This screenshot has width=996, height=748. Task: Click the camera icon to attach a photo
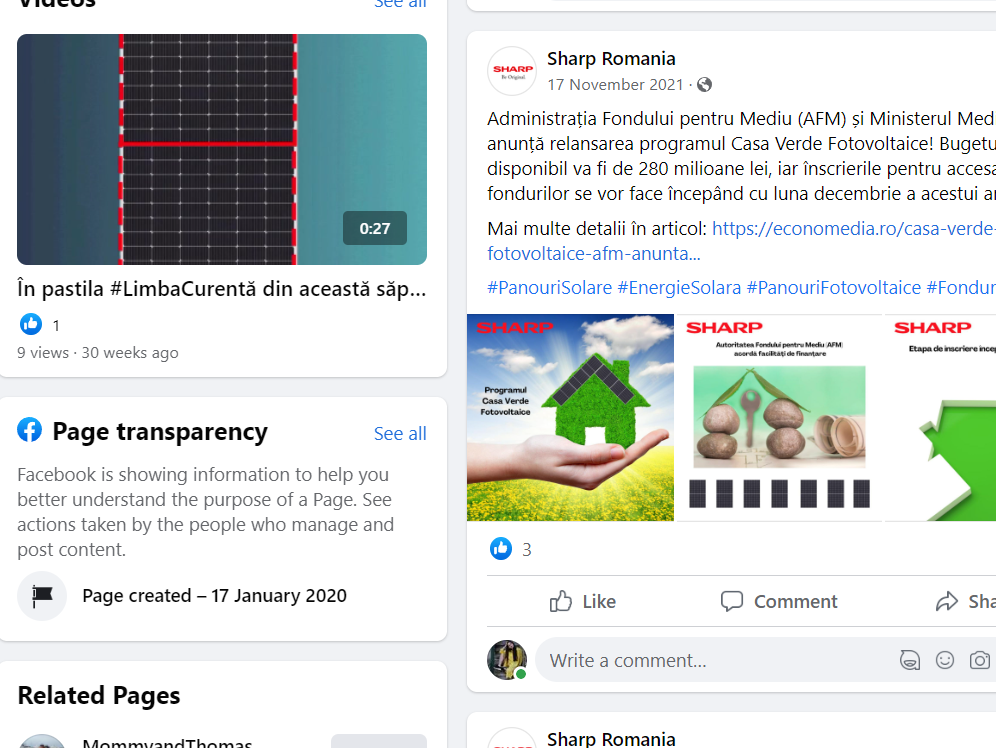point(979,660)
